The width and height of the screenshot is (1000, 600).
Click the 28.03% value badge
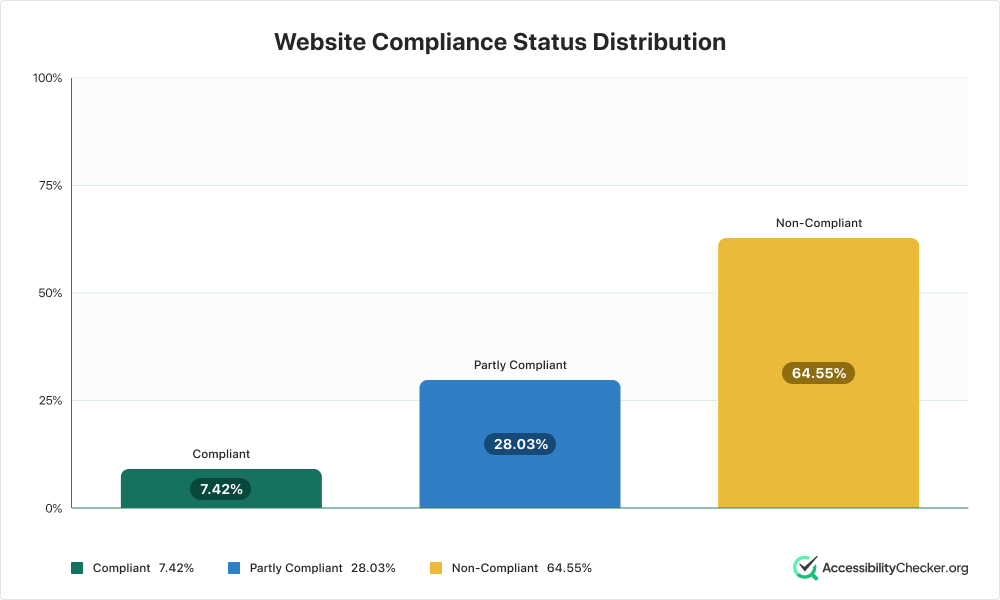click(520, 444)
